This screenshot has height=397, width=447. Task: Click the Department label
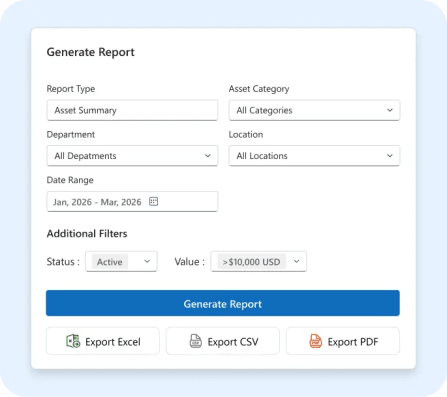click(x=71, y=135)
